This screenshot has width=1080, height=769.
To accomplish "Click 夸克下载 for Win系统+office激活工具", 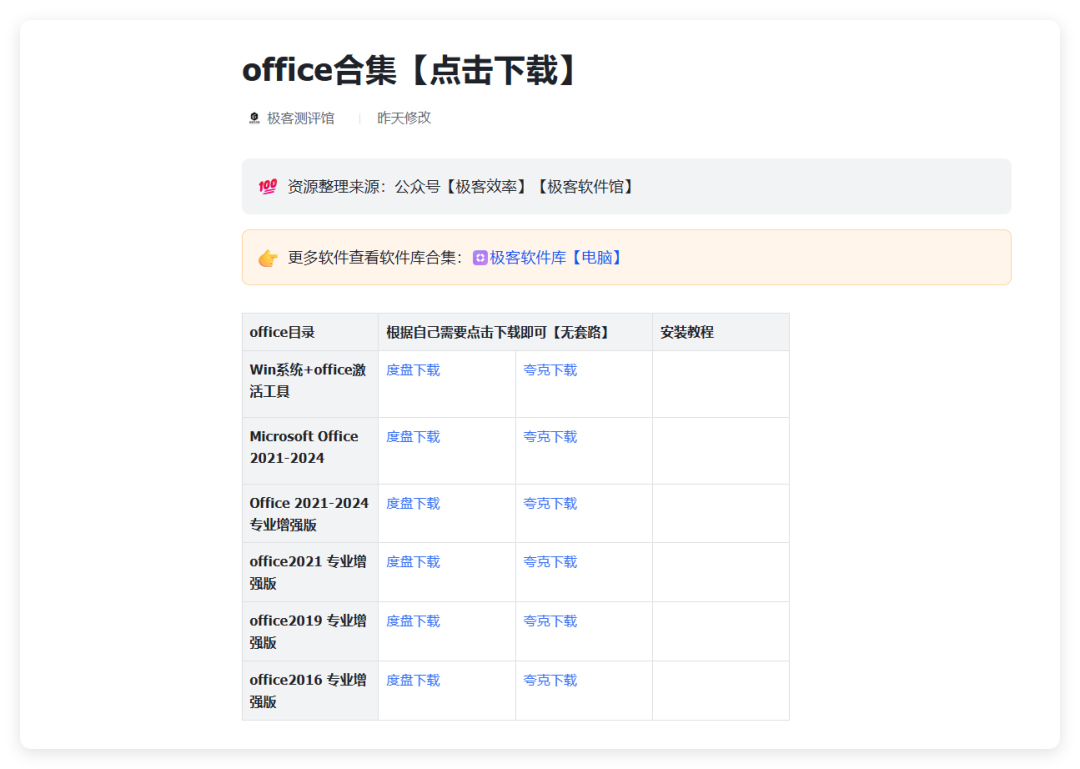I will [550, 370].
